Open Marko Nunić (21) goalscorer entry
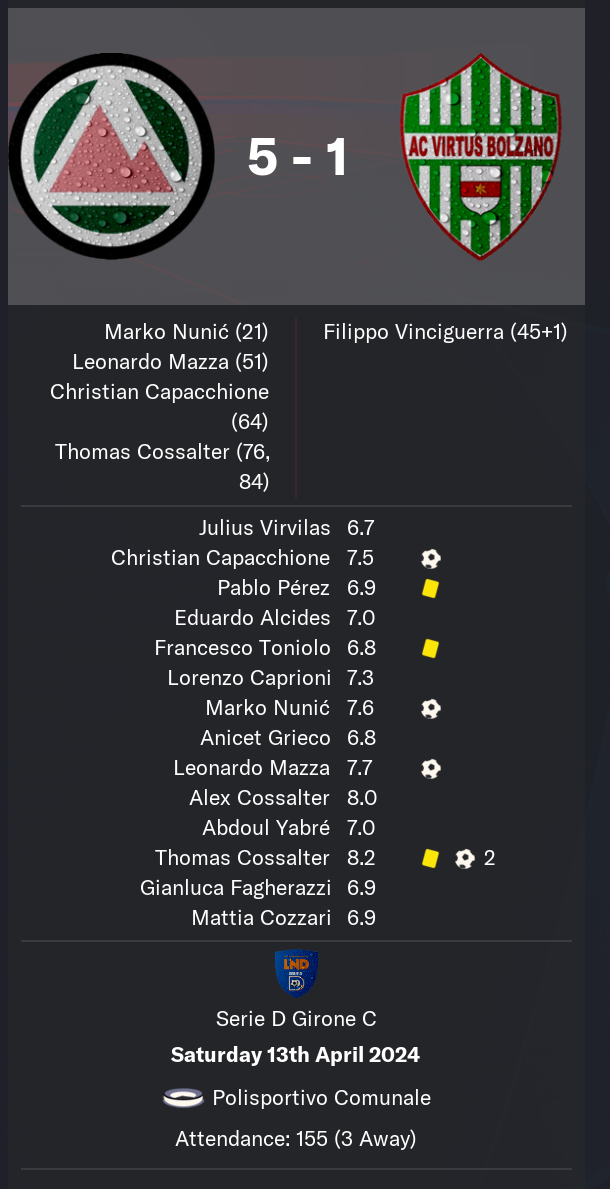610x1189 pixels. coord(186,332)
